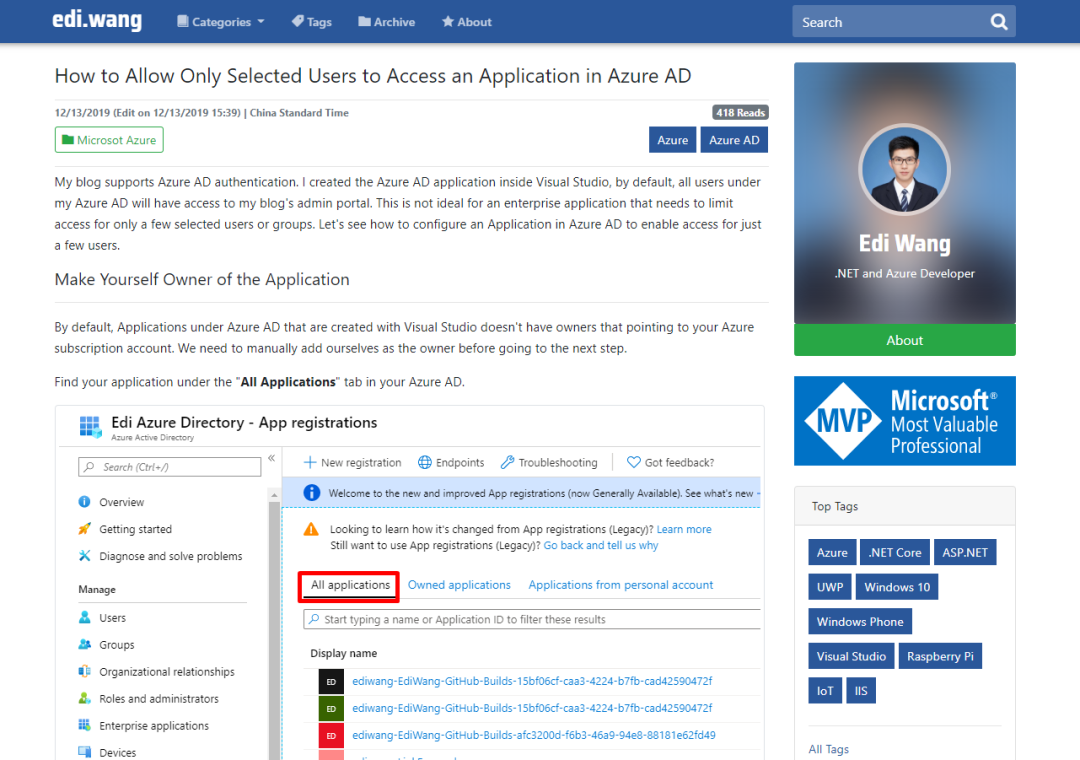1080x760 pixels.
Task: Select the UWP tag
Action: click(830, 587)
